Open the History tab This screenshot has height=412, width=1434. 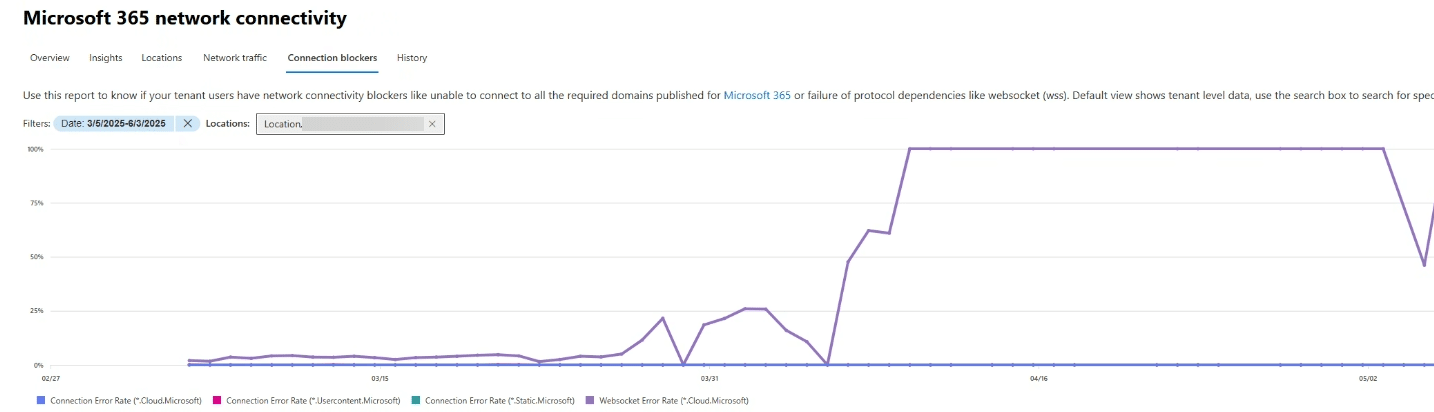(412, 58)
